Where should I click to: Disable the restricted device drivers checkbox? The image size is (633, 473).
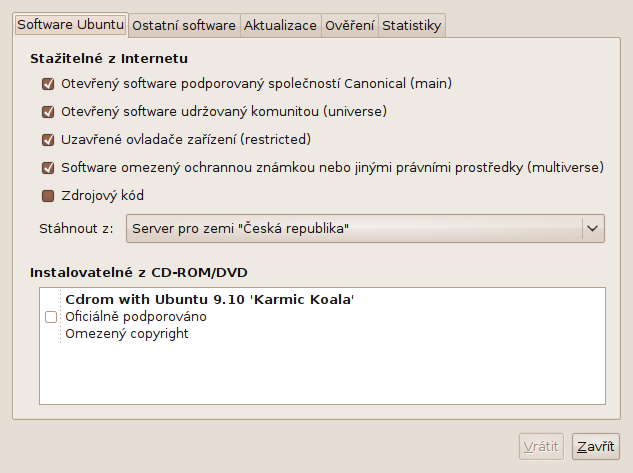(x=48, y=140)
